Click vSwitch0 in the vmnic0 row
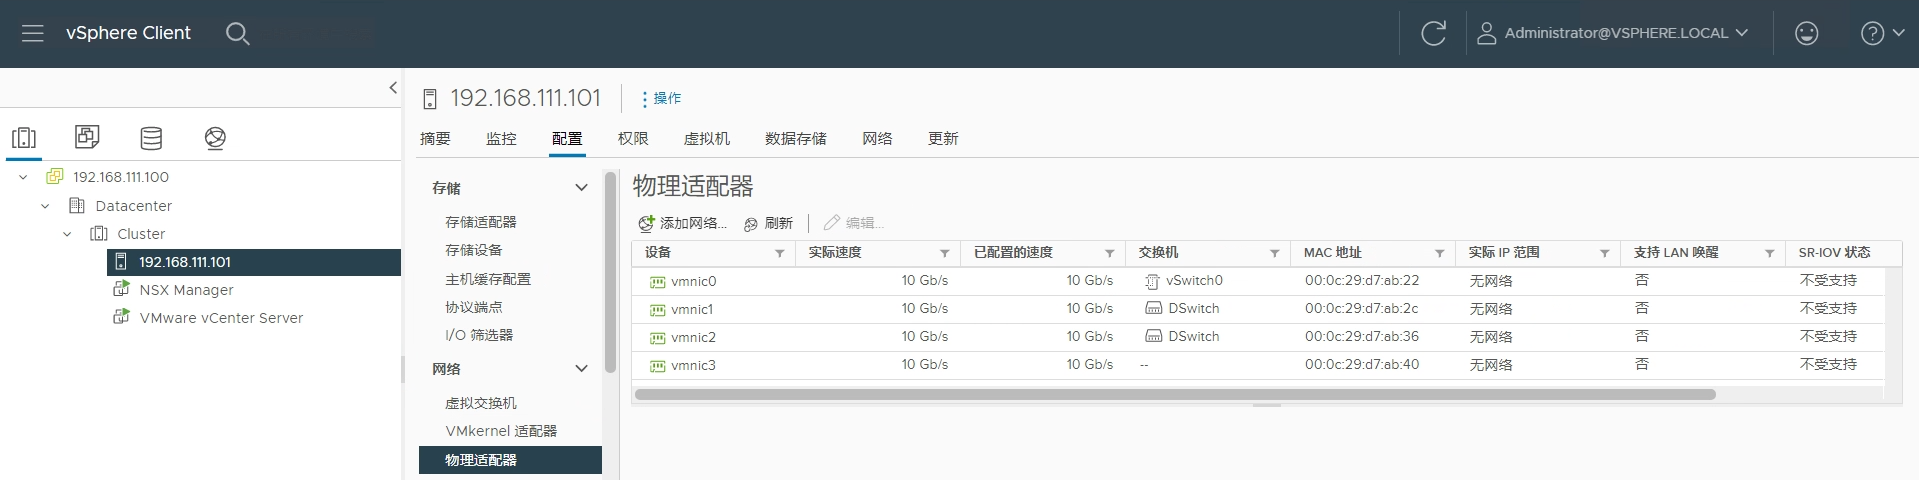This screenshot has width=1919, height=480. pyautogui.click(x=1194, y=281)
